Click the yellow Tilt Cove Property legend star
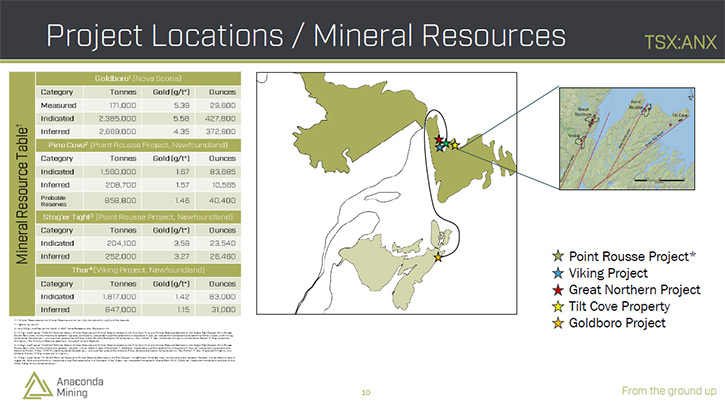725x404 pixels. click(x=558, y=306)
